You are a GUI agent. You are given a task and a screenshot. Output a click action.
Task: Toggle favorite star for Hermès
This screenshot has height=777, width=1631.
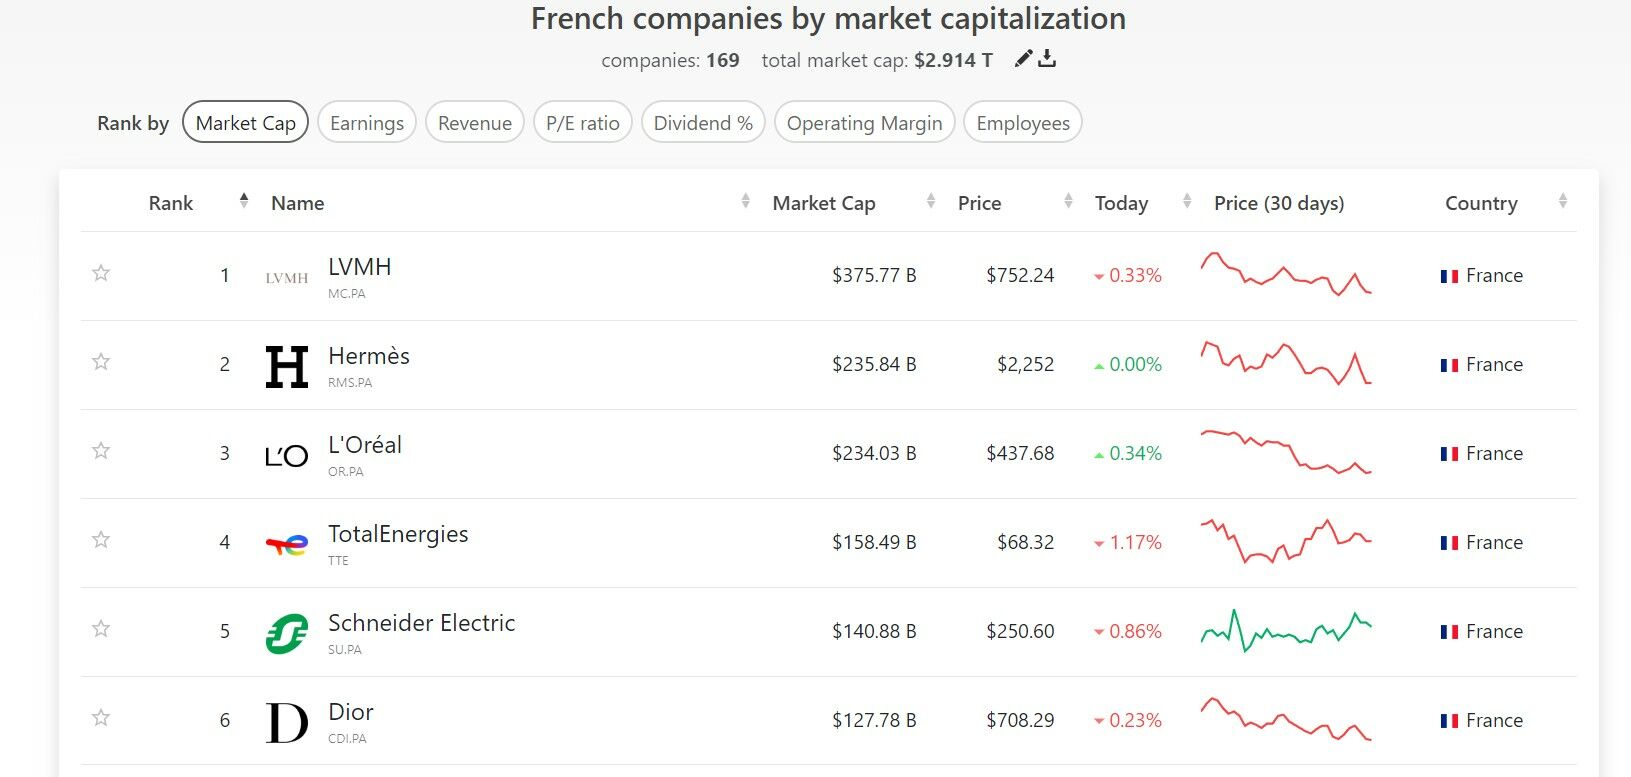pos(101,362)
